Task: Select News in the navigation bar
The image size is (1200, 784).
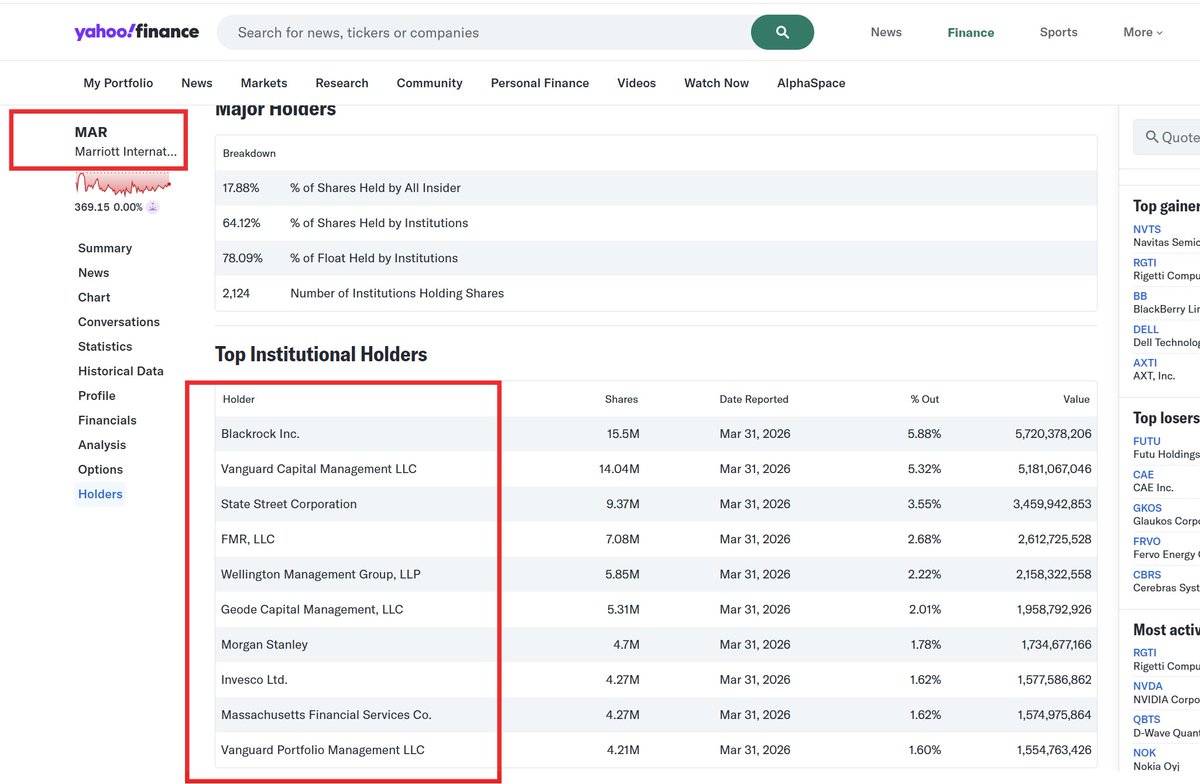Action: 197,83
